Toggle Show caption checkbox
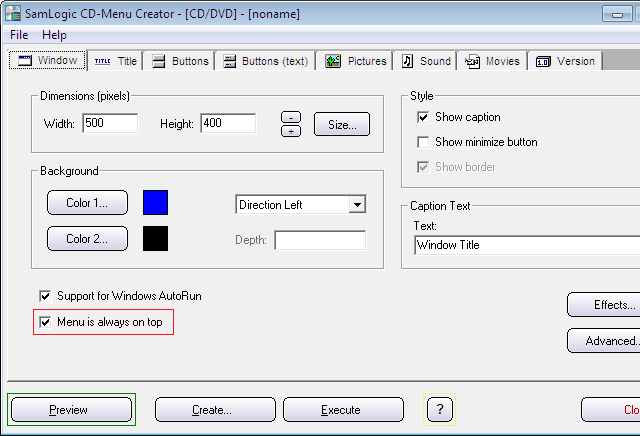Screen dimensions: 640x436 click(x=423, y=117)
